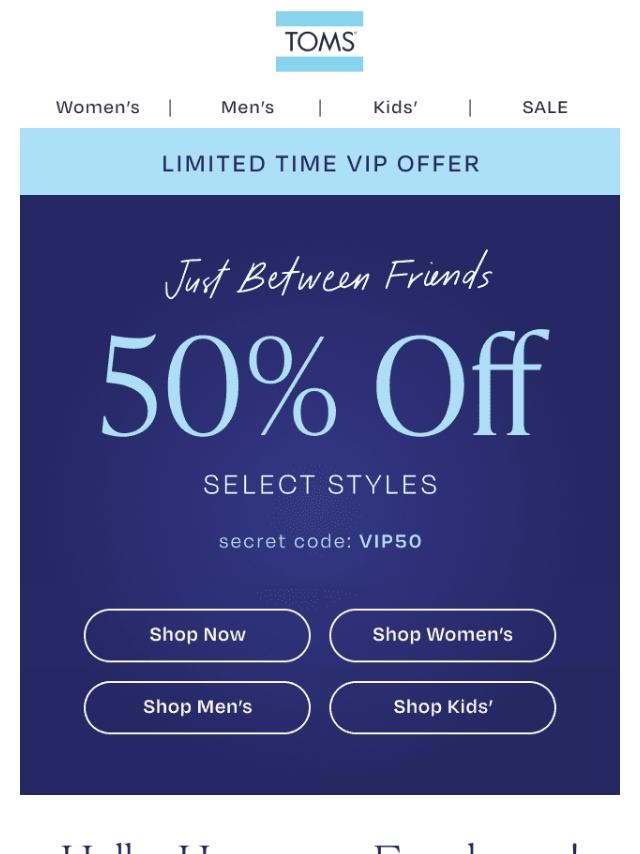The width and height of the screenshot is (640, 854).
Task: Open the Men's navigation link
Action: tap(247, 107)
